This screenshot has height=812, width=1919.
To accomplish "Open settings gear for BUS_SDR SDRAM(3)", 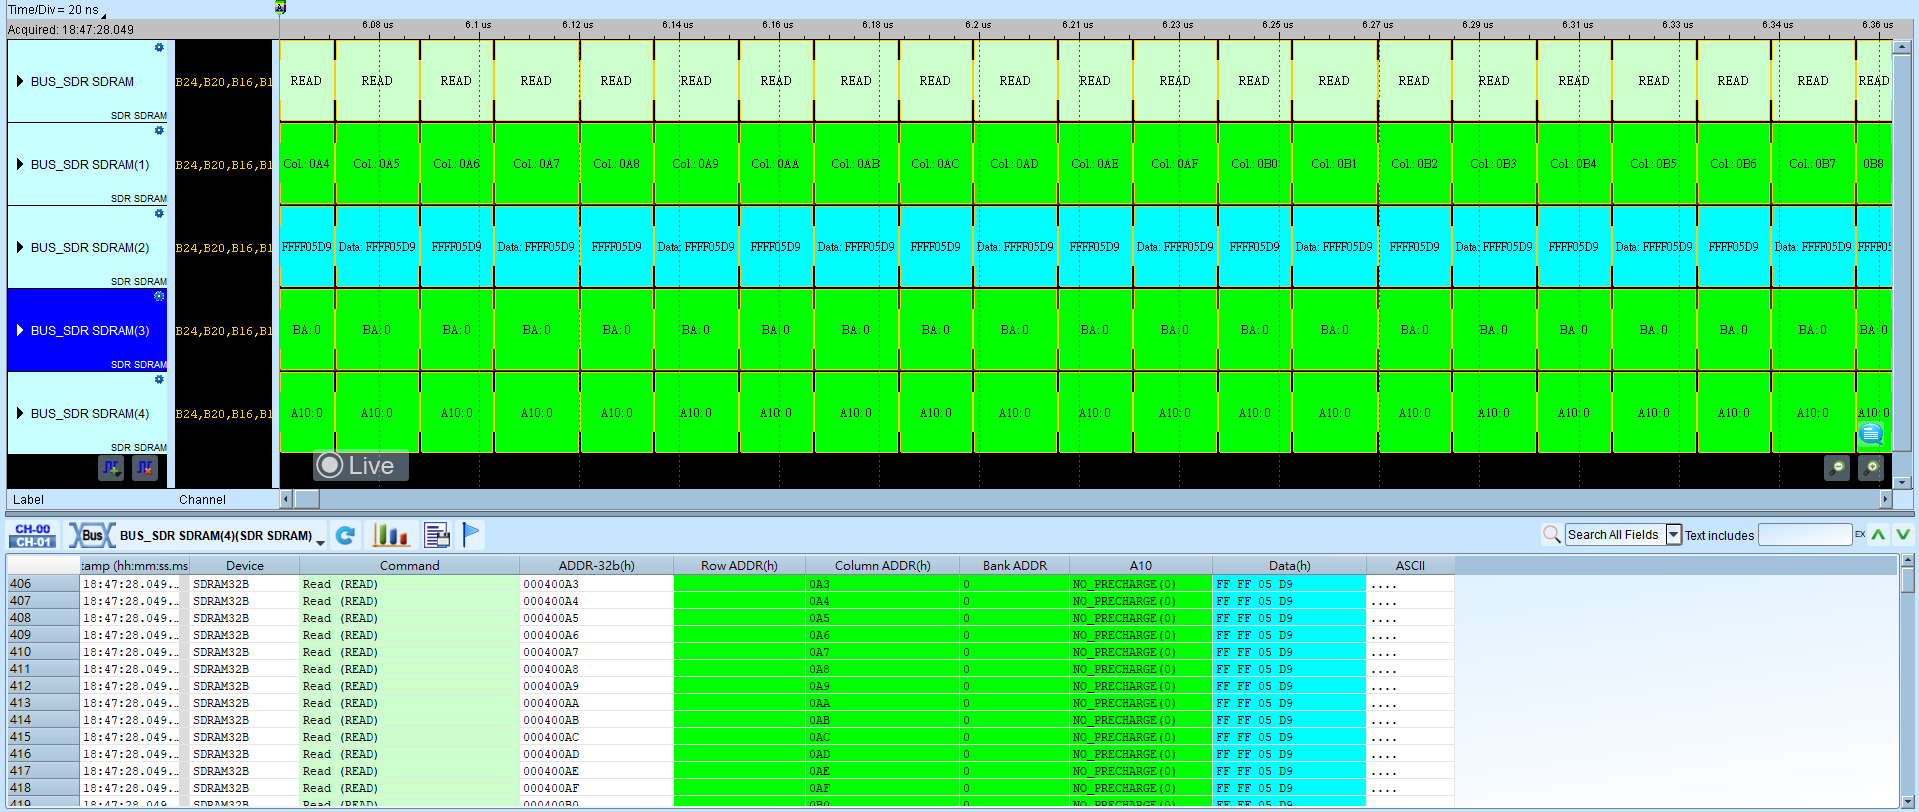I will coord(159,296).
